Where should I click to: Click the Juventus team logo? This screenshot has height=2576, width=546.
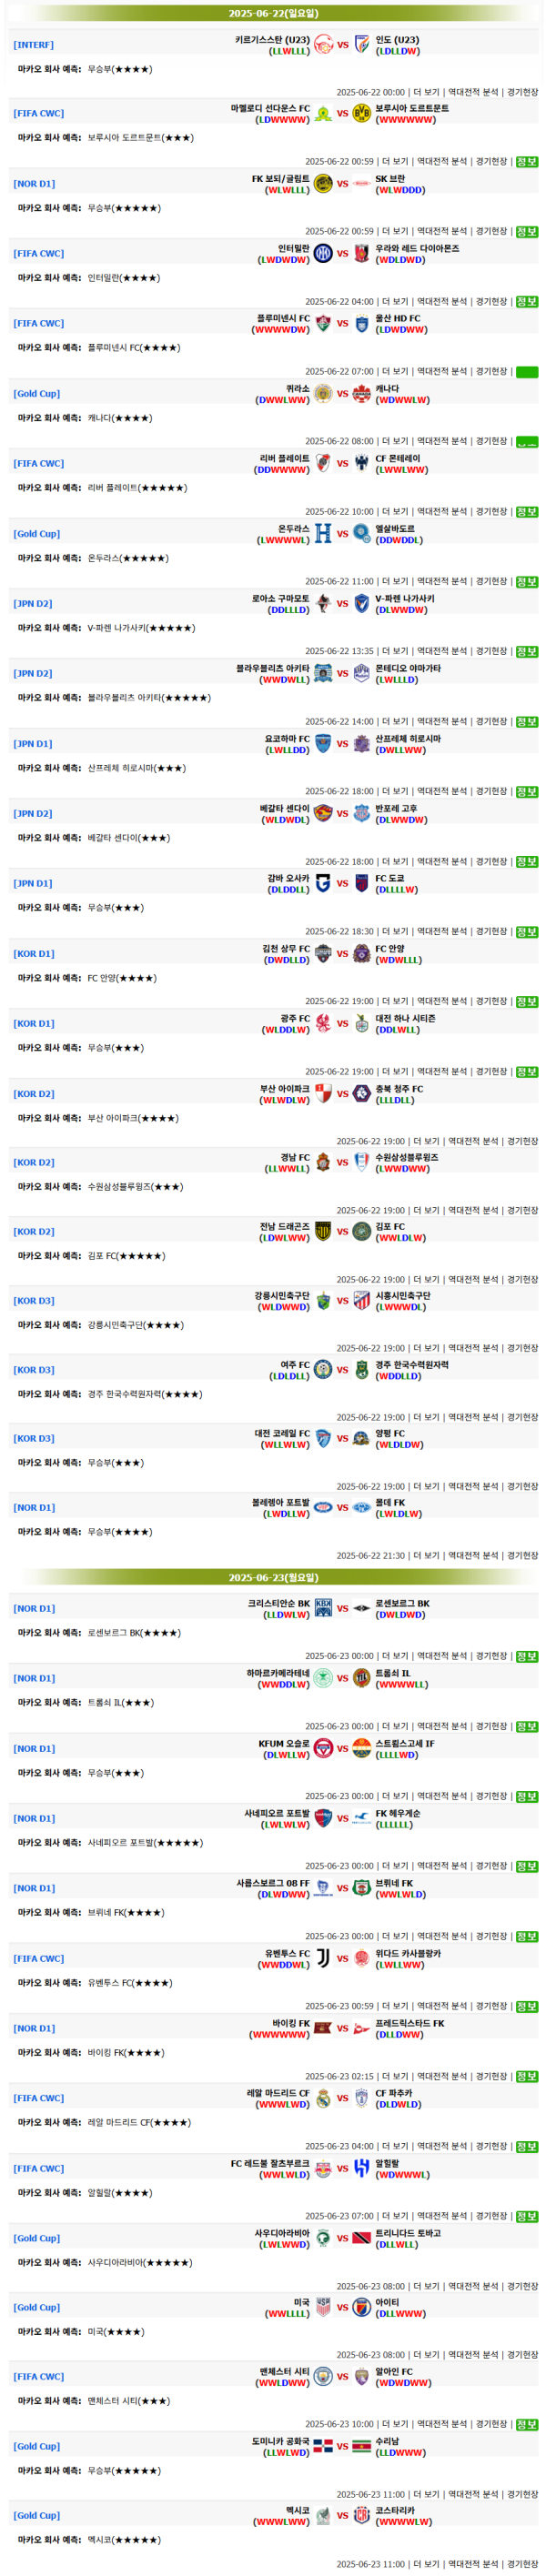coord(323,1958)
